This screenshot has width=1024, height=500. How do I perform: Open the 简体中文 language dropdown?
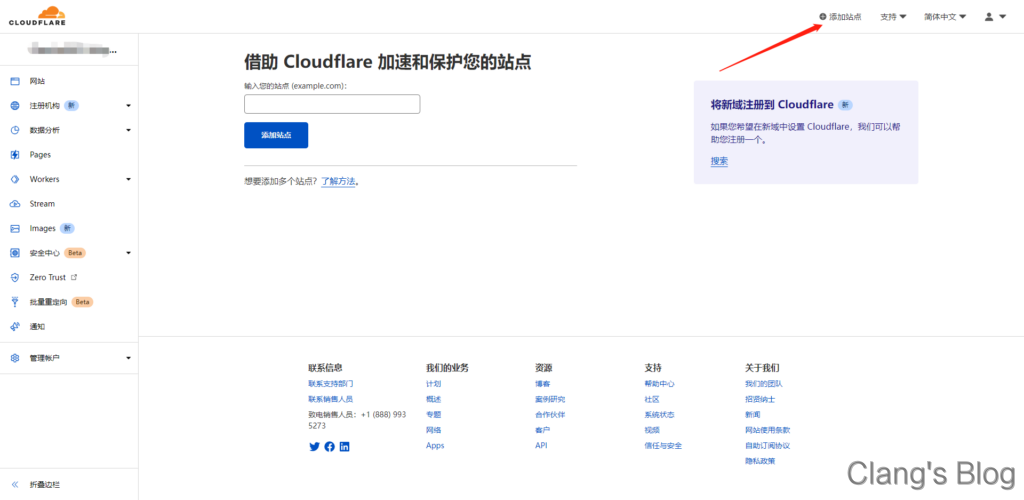point(945,17)
